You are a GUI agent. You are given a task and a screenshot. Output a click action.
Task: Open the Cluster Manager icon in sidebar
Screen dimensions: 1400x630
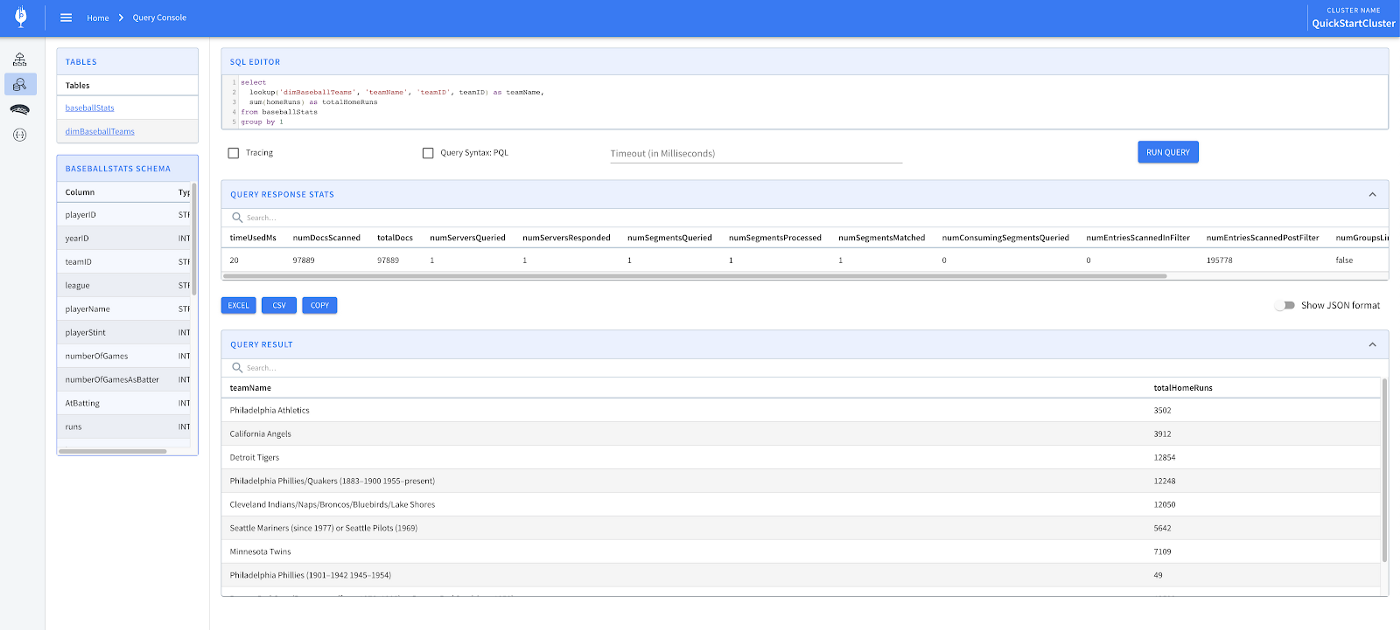[19, 58]
